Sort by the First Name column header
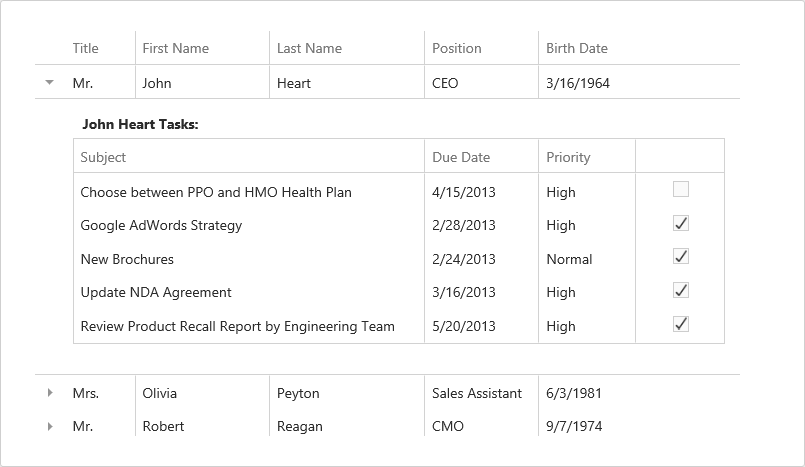Image resolution: width=805 pixels, height=467 pixels. [x=176, y=48]
